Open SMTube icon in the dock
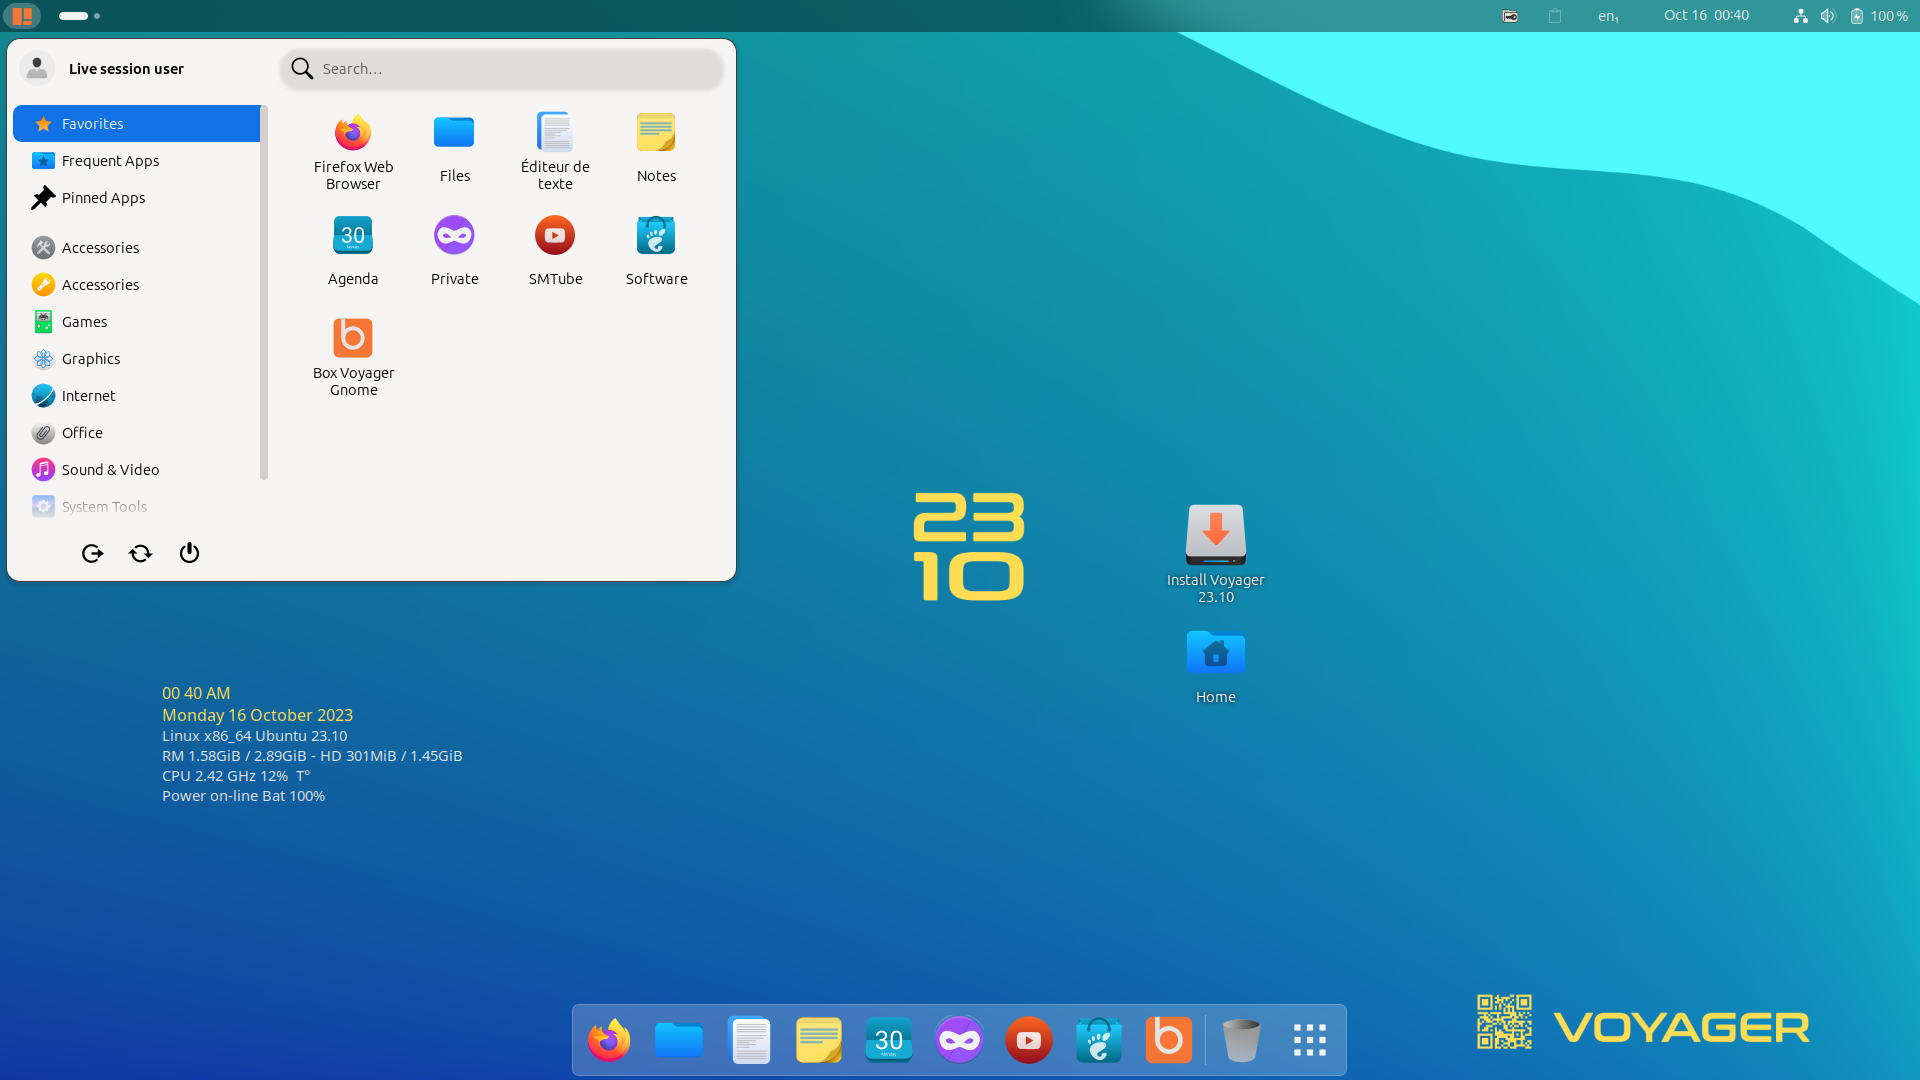1920x1080 pixels. tap(1029, 1040)
